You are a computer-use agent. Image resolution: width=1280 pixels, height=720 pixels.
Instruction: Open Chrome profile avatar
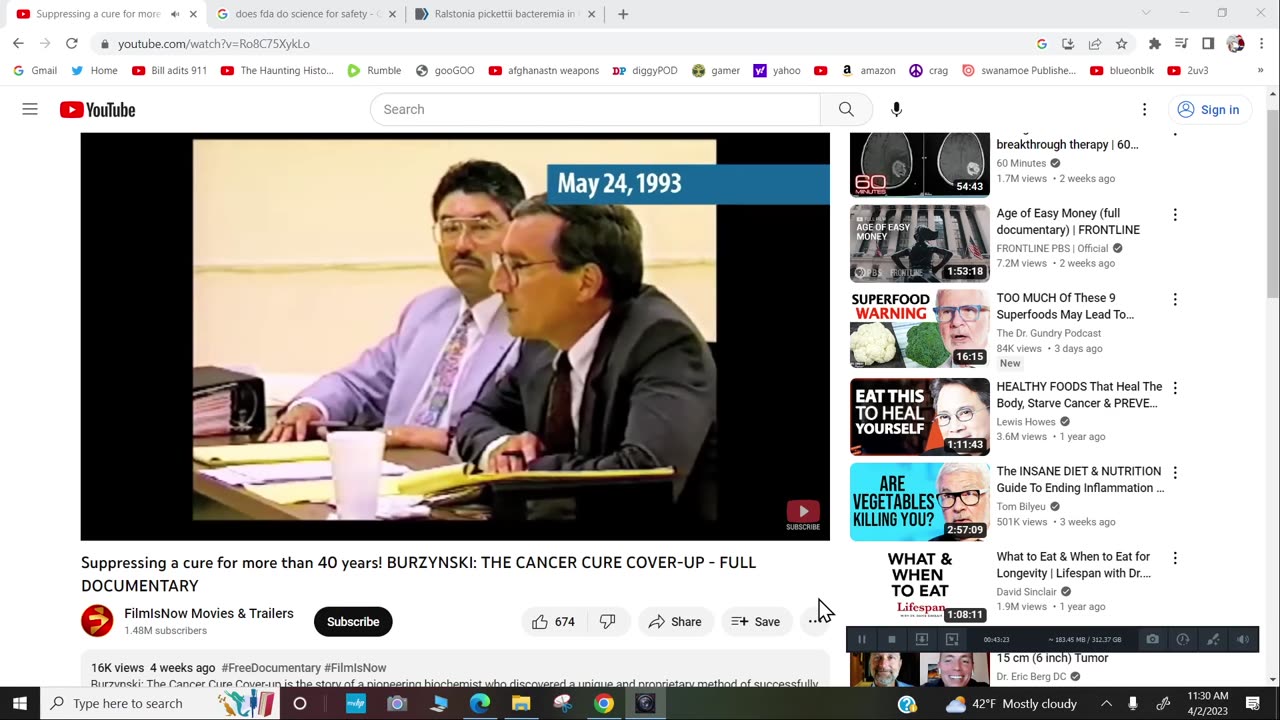[x=1235, y=43]
